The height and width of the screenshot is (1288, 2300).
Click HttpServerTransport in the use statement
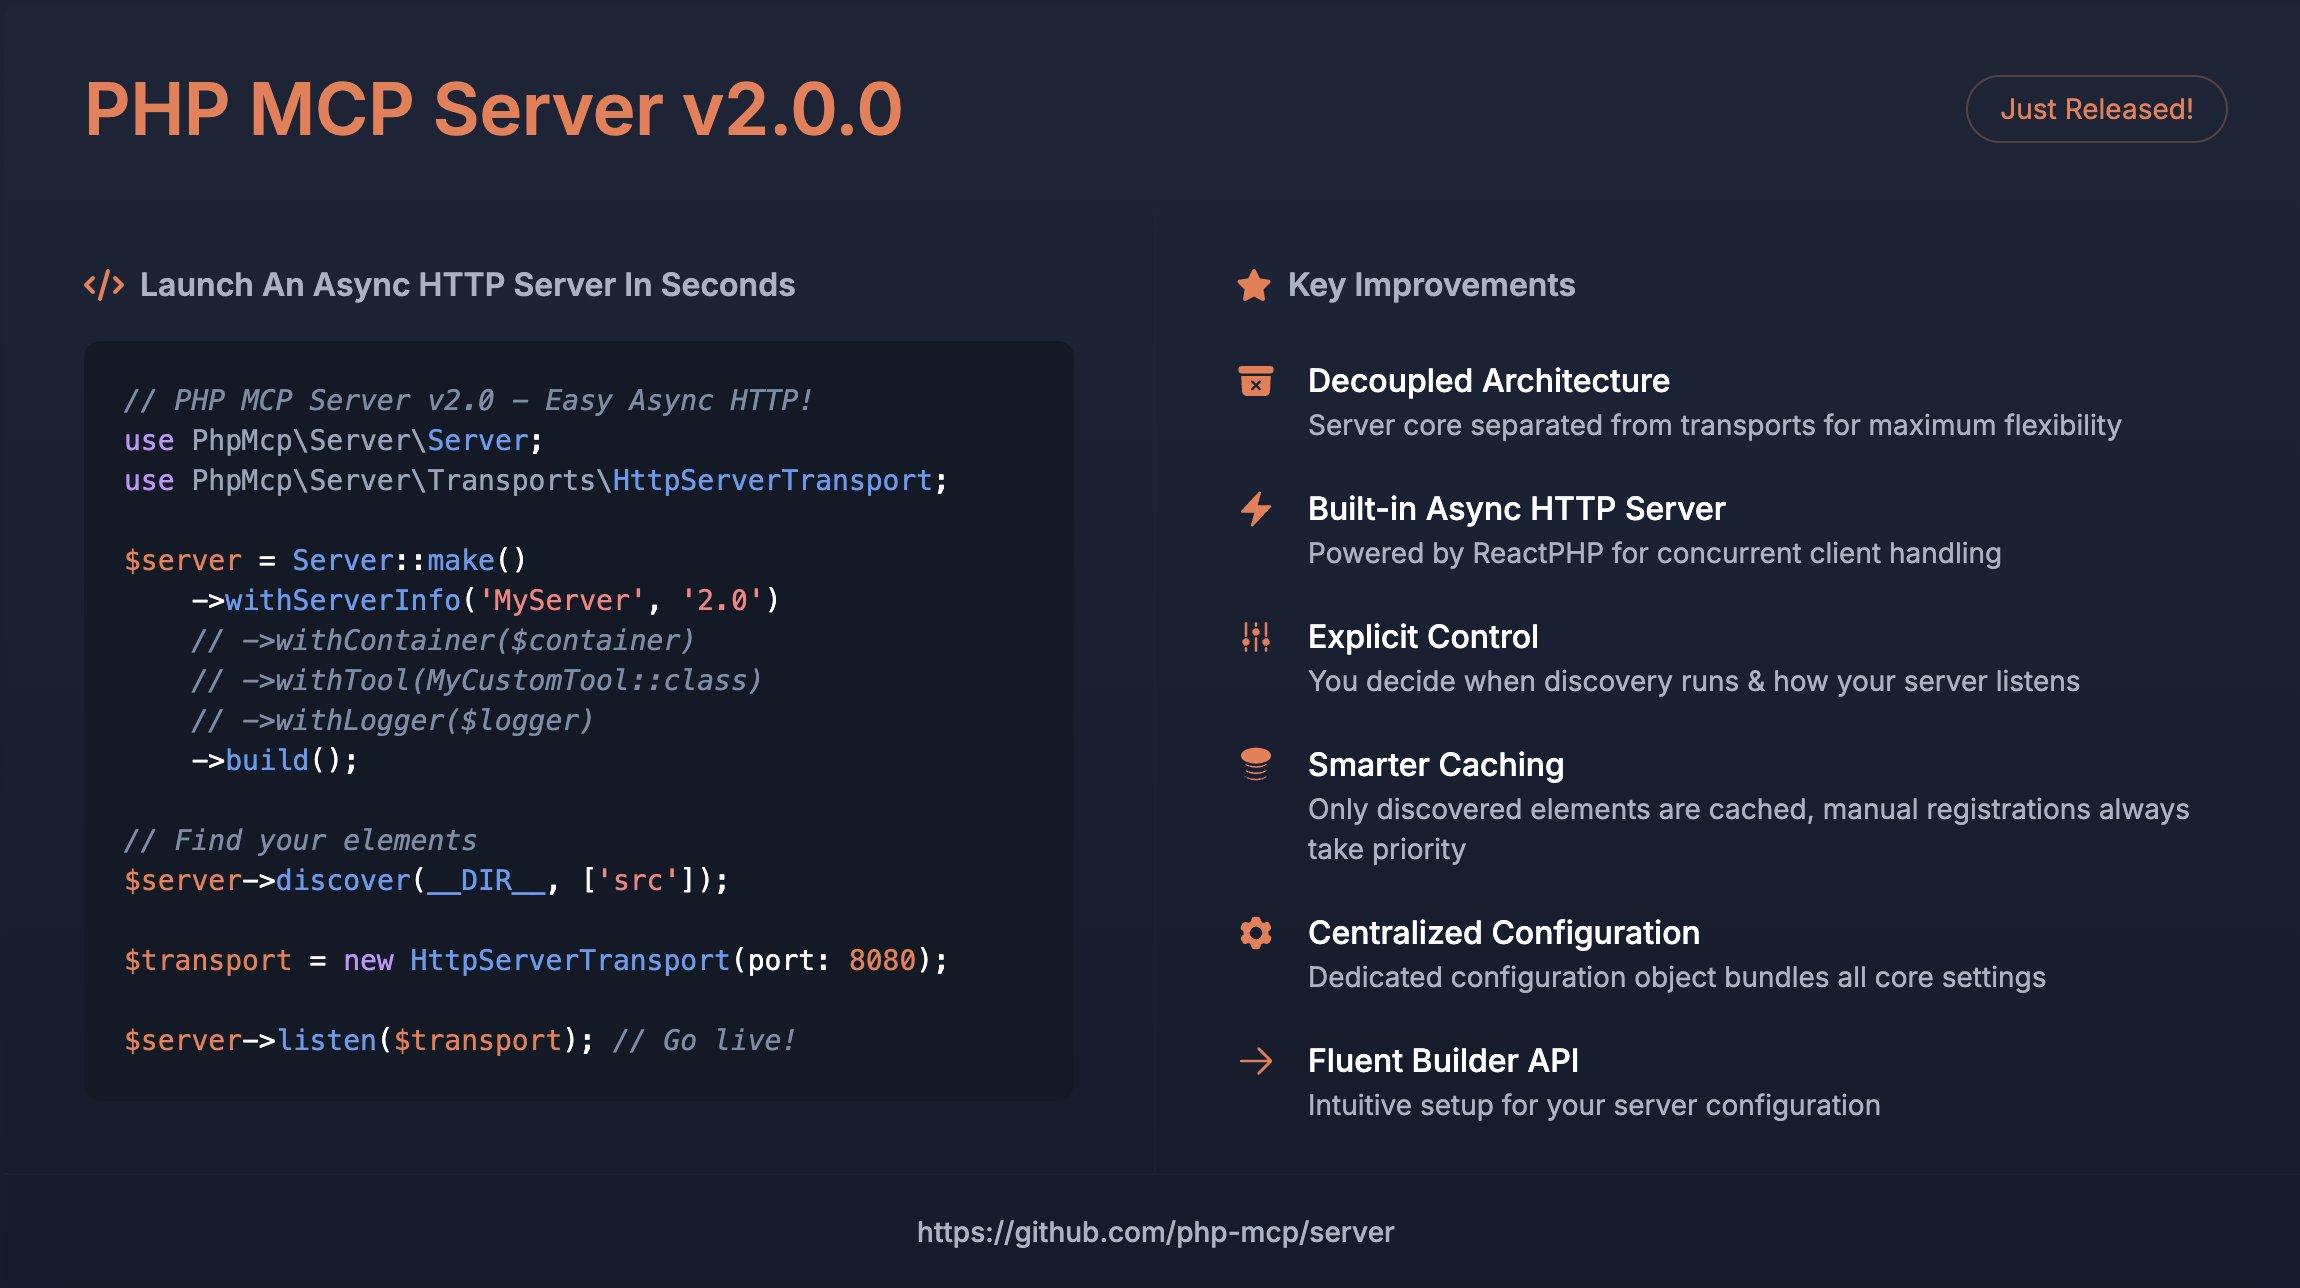772,480
